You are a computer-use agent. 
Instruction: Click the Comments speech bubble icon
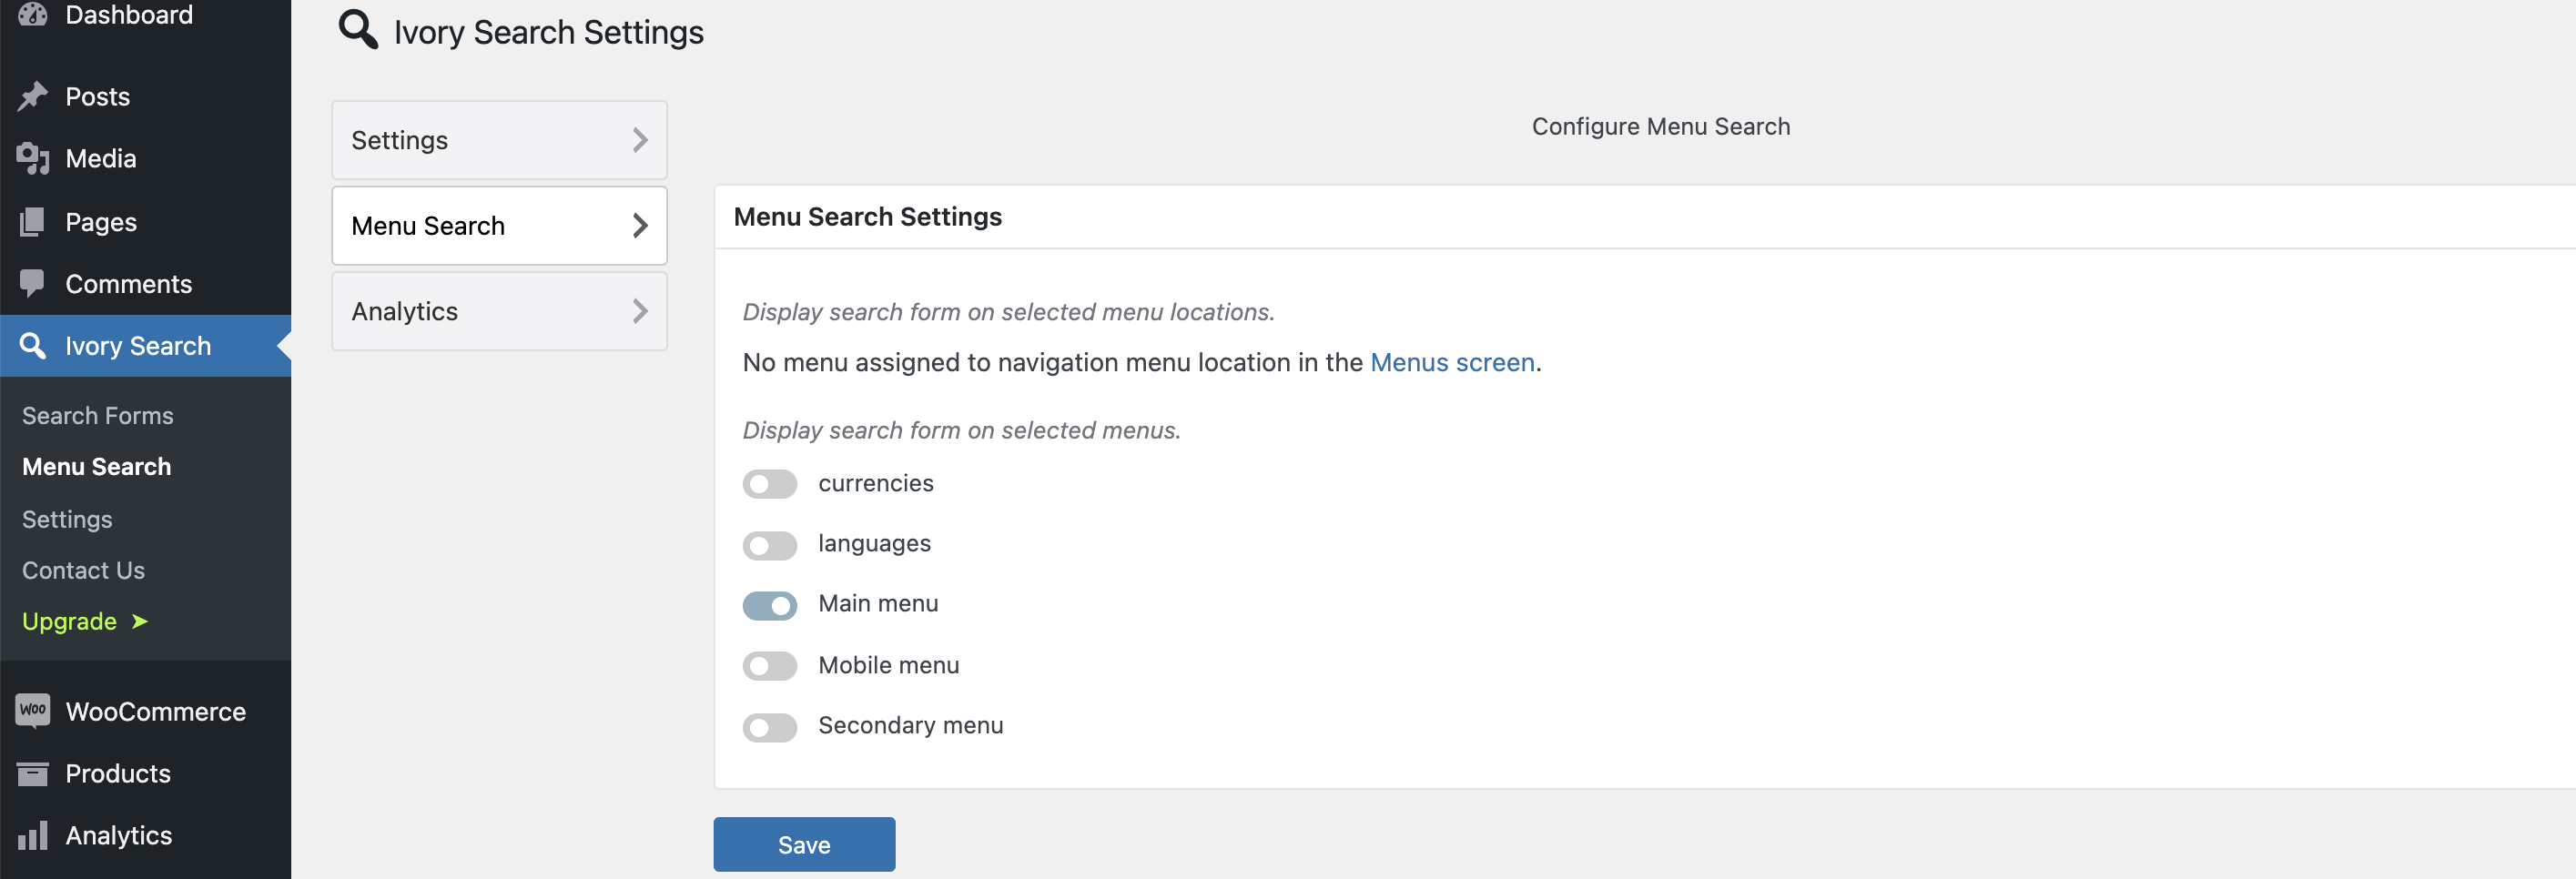33,283
